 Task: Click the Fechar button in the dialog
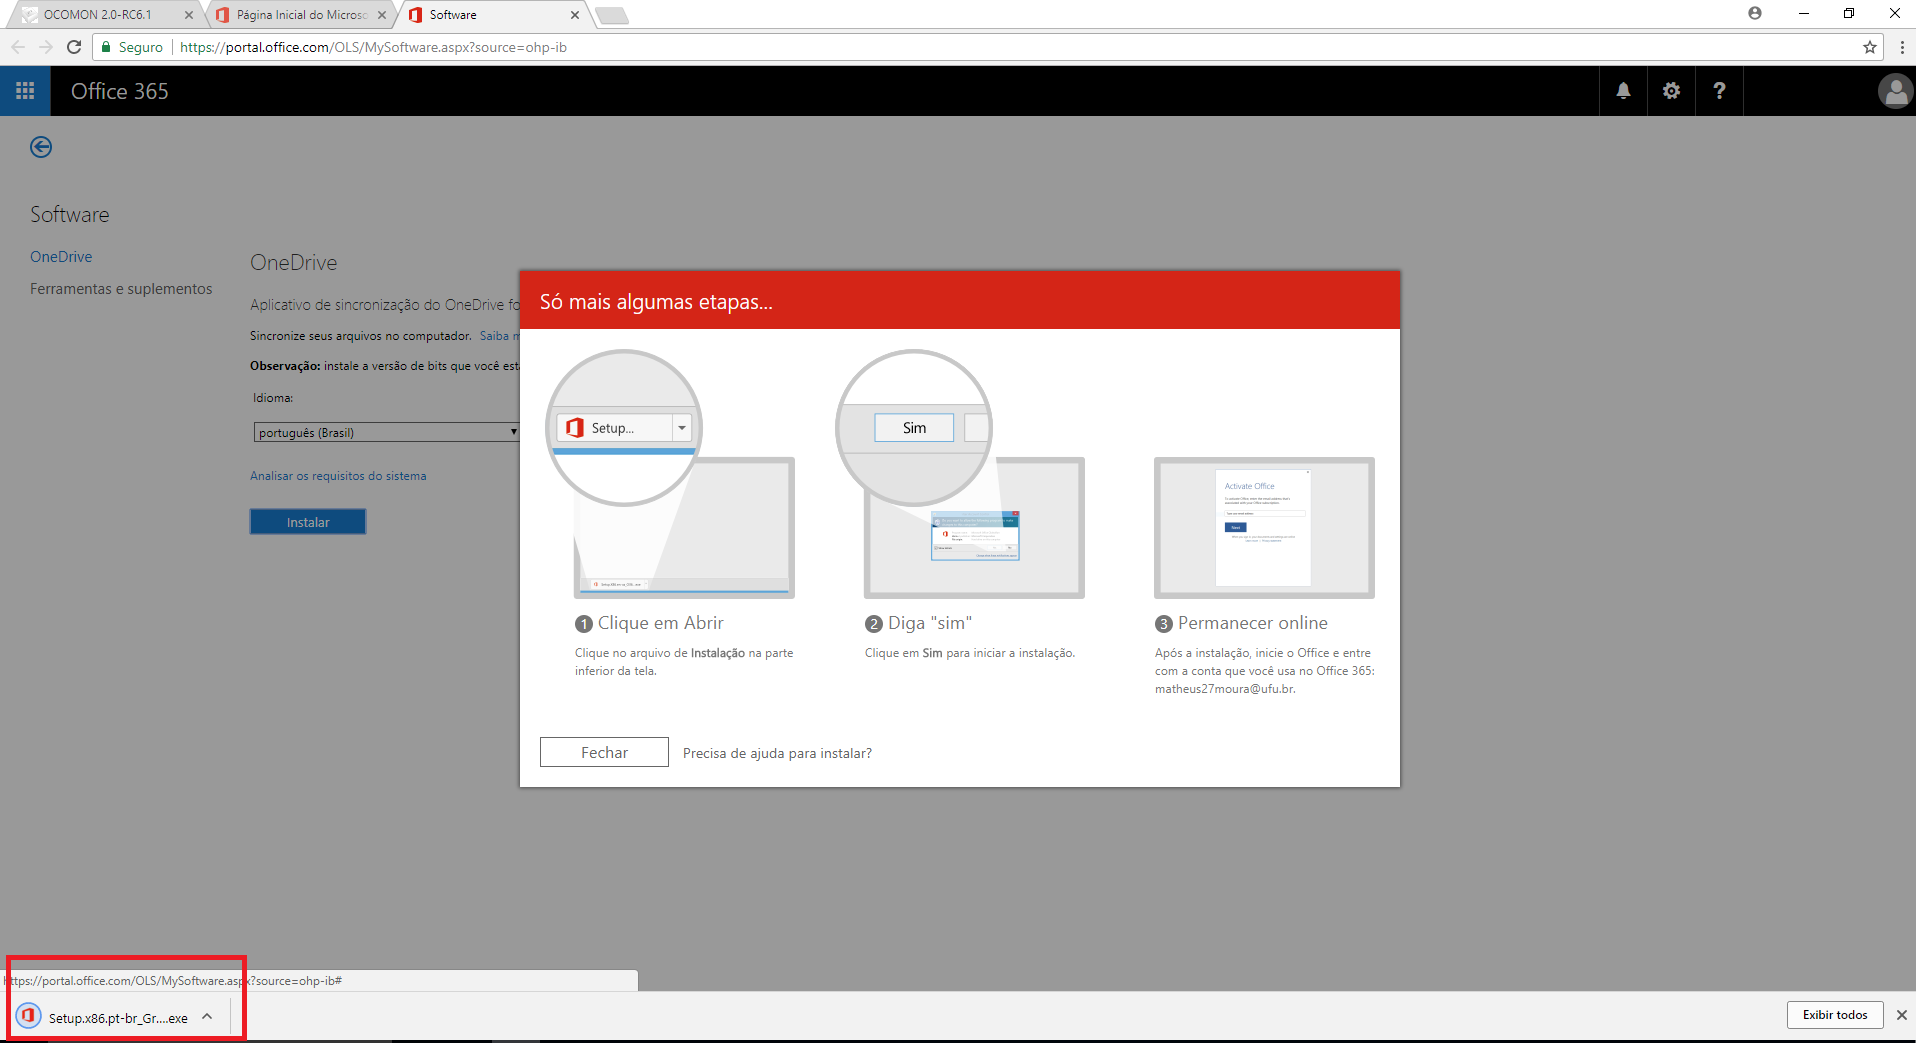point(604,752)
